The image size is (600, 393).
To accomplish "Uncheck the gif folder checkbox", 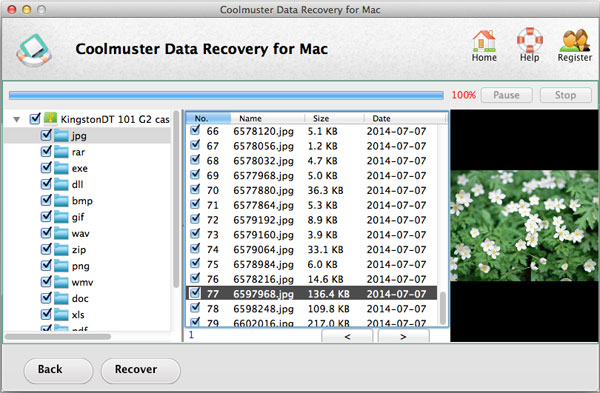I will [46, 217].
